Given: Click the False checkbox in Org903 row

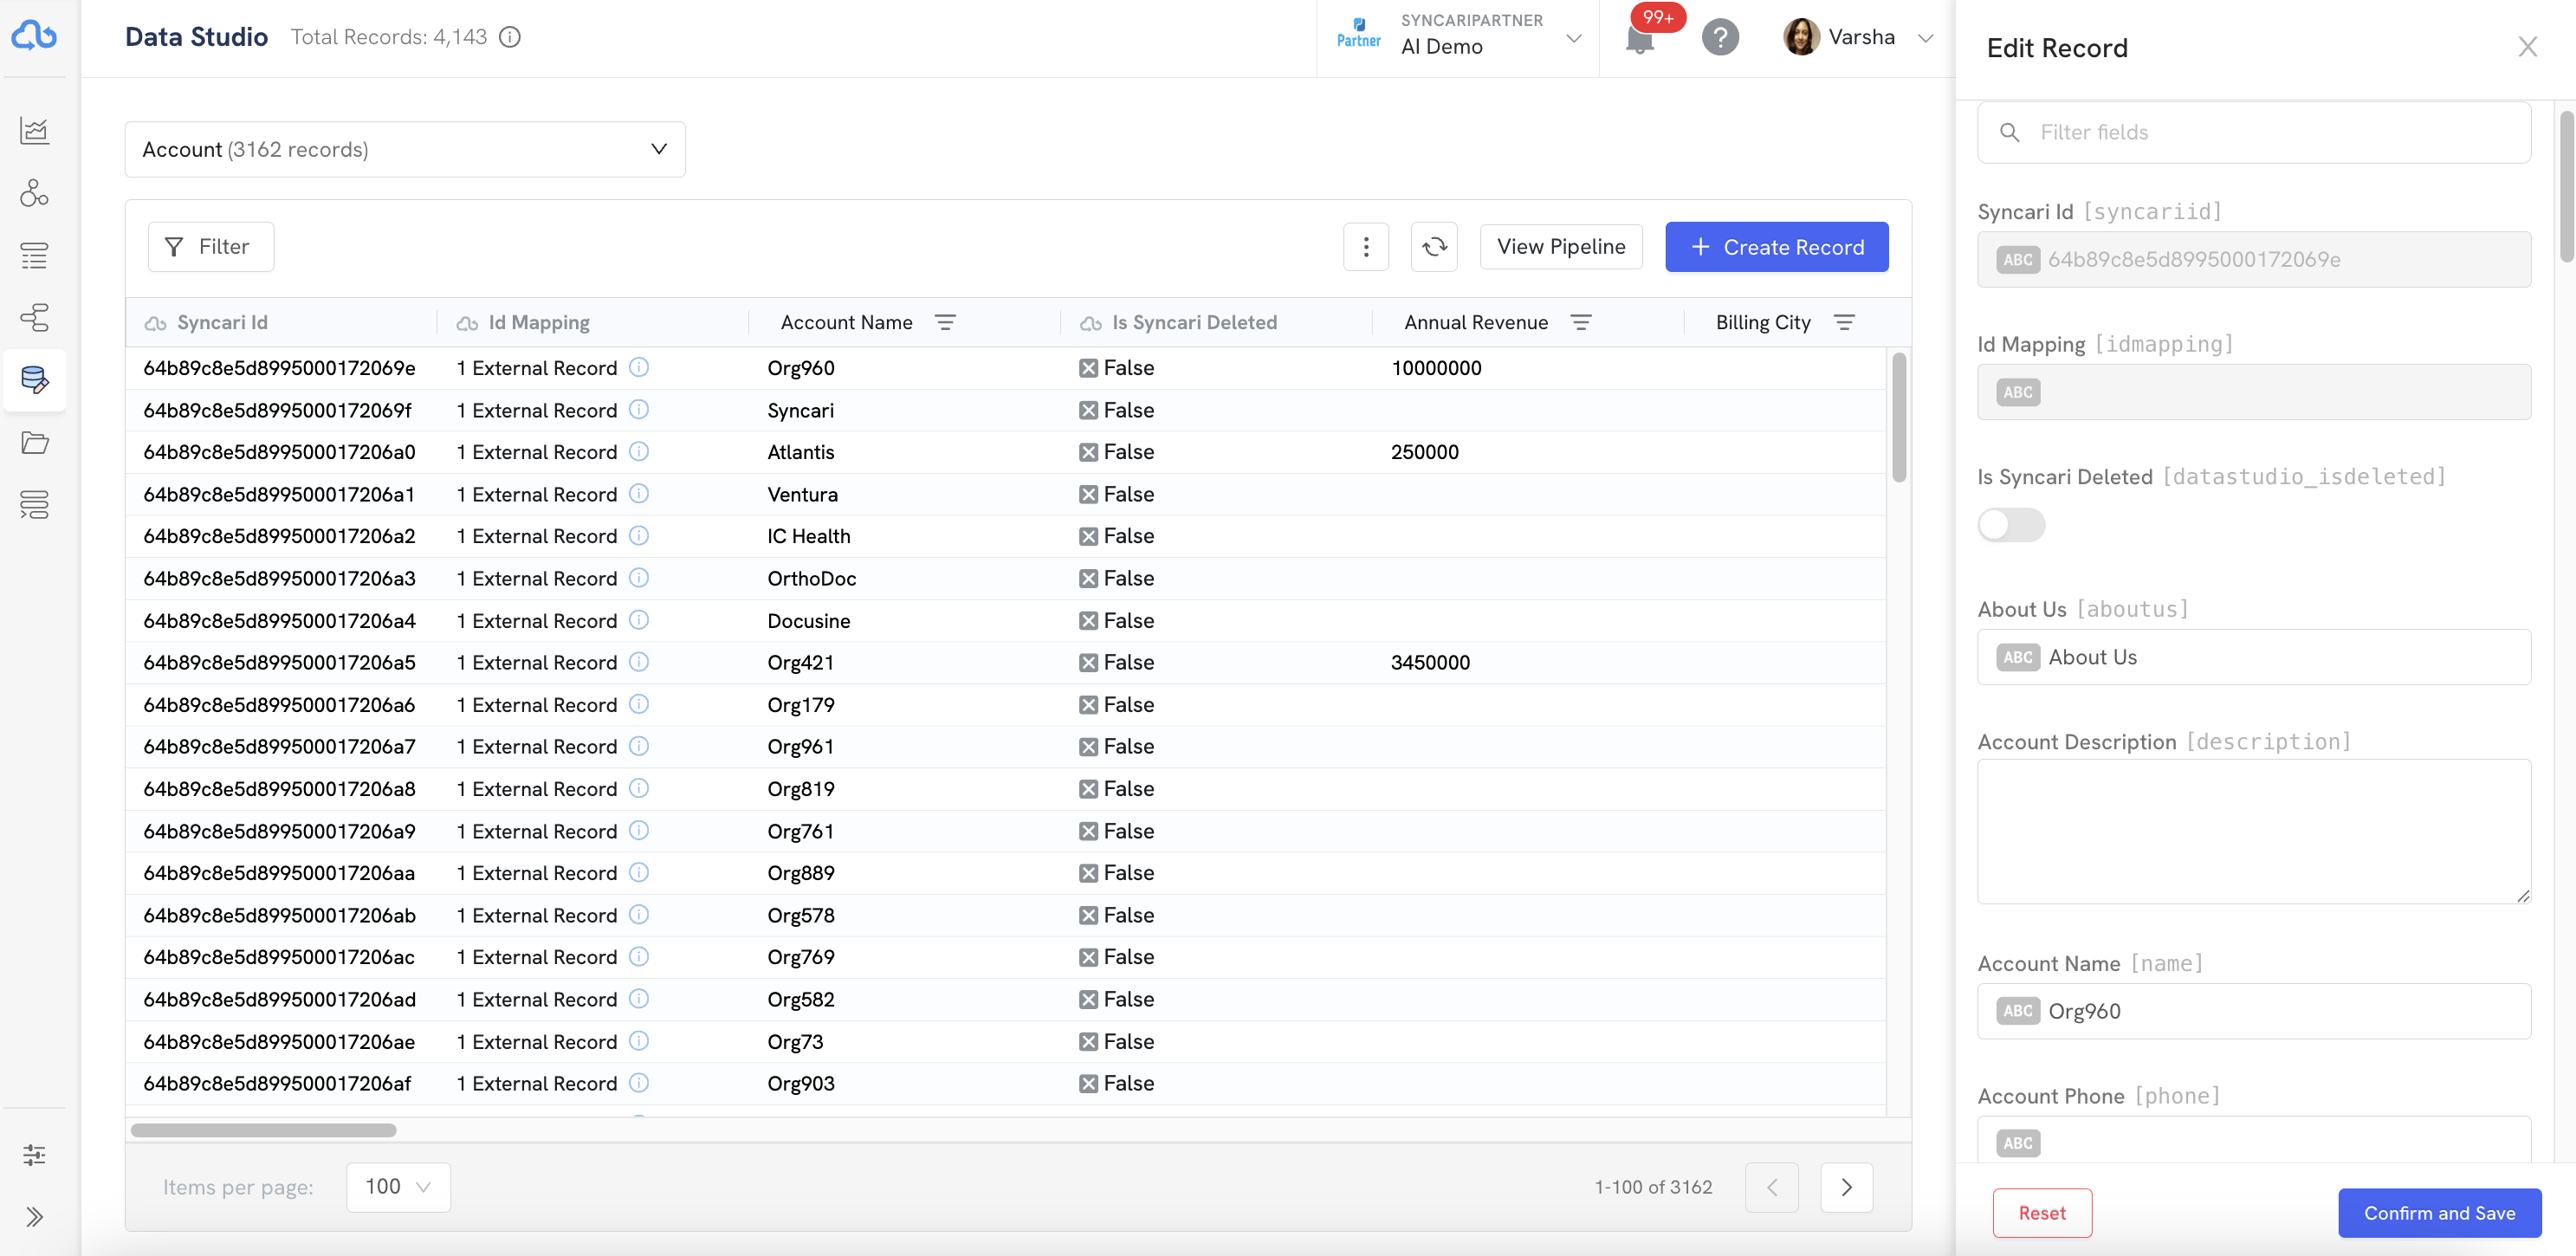Looking at the screenshot, I should pos(1088,1084).
